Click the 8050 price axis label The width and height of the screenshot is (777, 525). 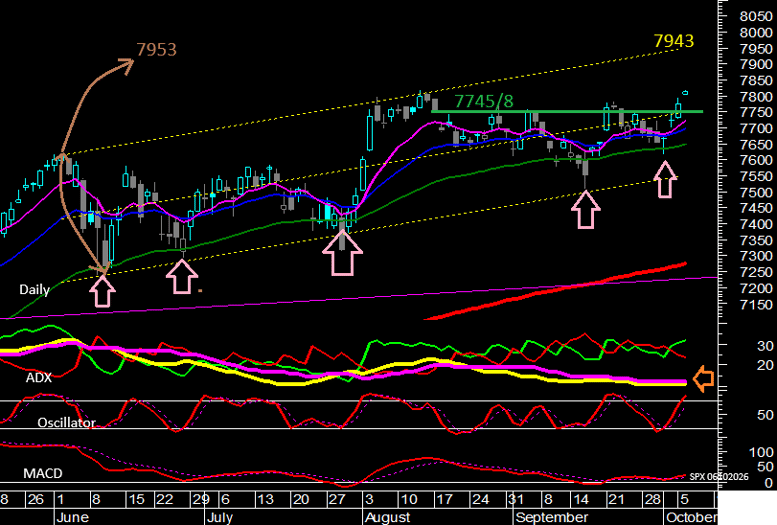point(756,16)
